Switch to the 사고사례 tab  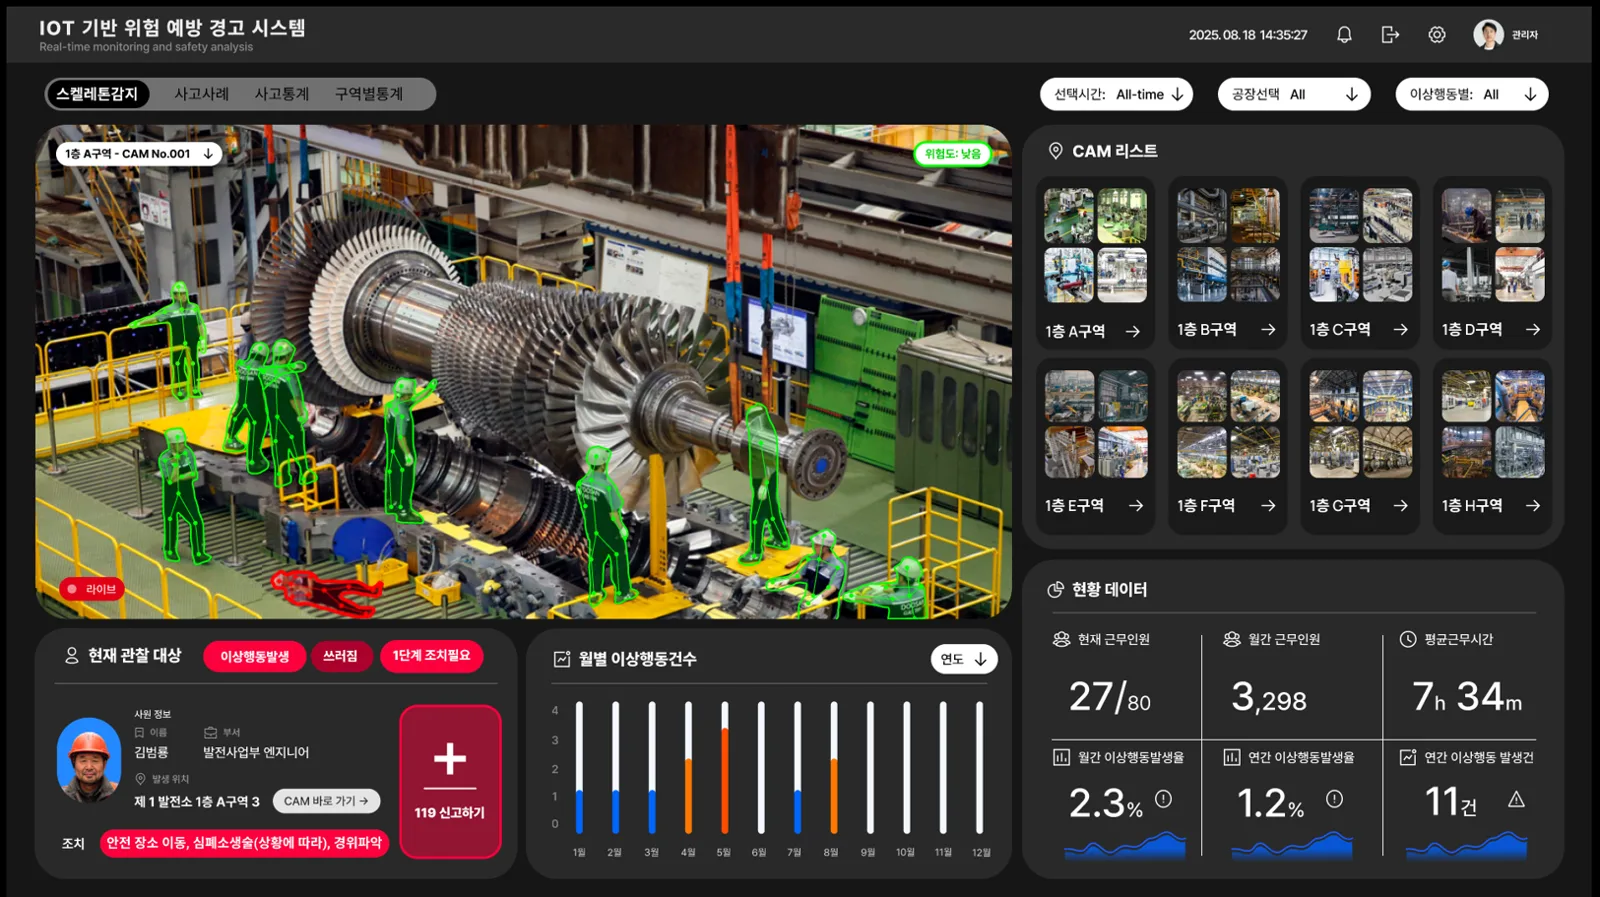[x=202, y=94]
